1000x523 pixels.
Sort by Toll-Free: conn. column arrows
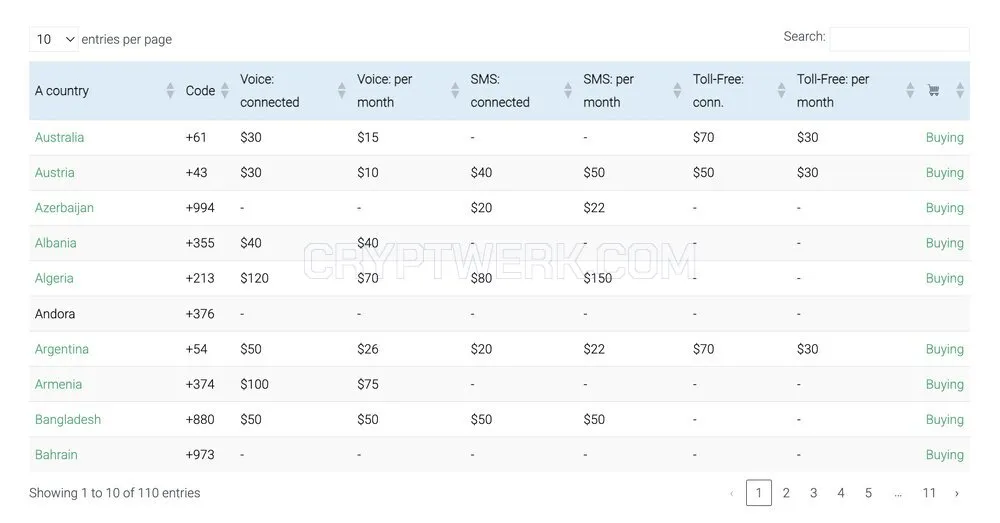coord(781,91)
